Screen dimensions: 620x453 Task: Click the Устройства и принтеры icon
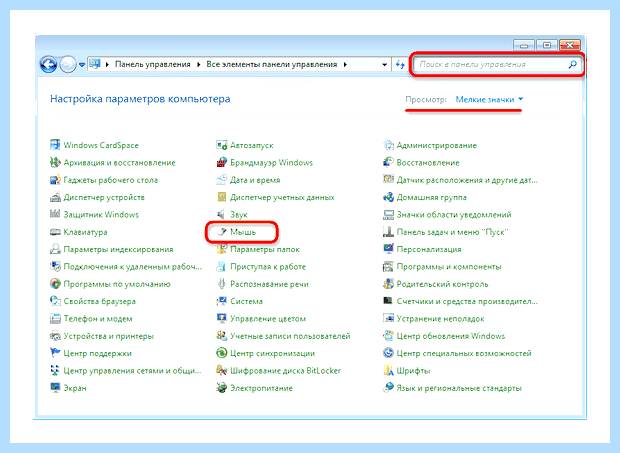click(x=55, y=336)
